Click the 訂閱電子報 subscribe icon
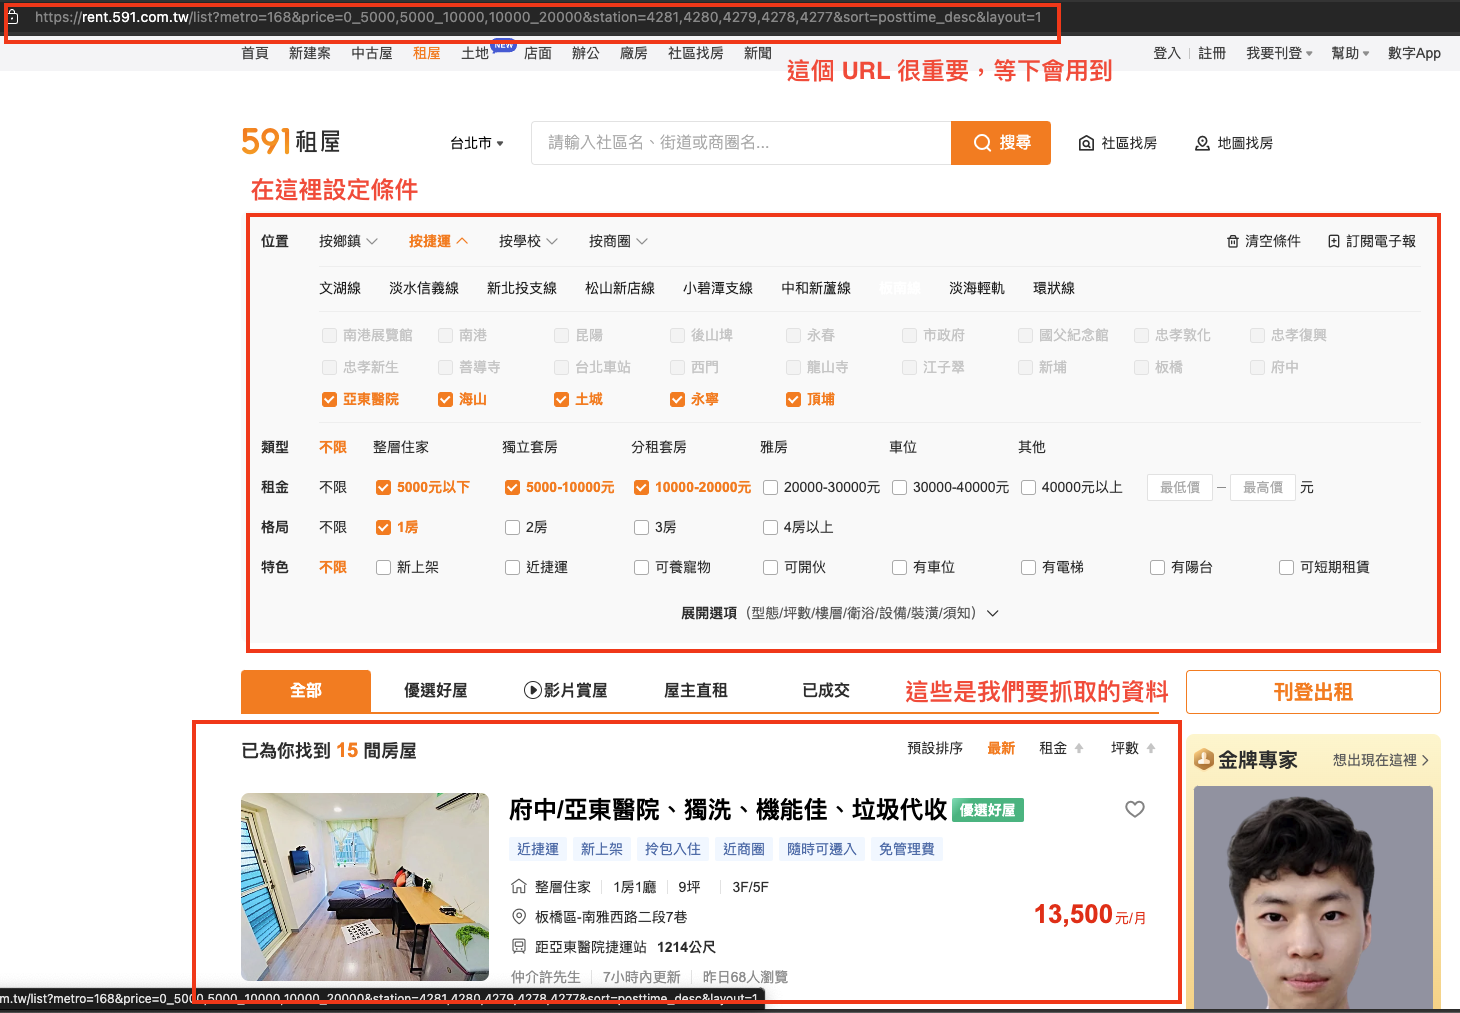1460x1013 pixels. [x=1334, y=241]
